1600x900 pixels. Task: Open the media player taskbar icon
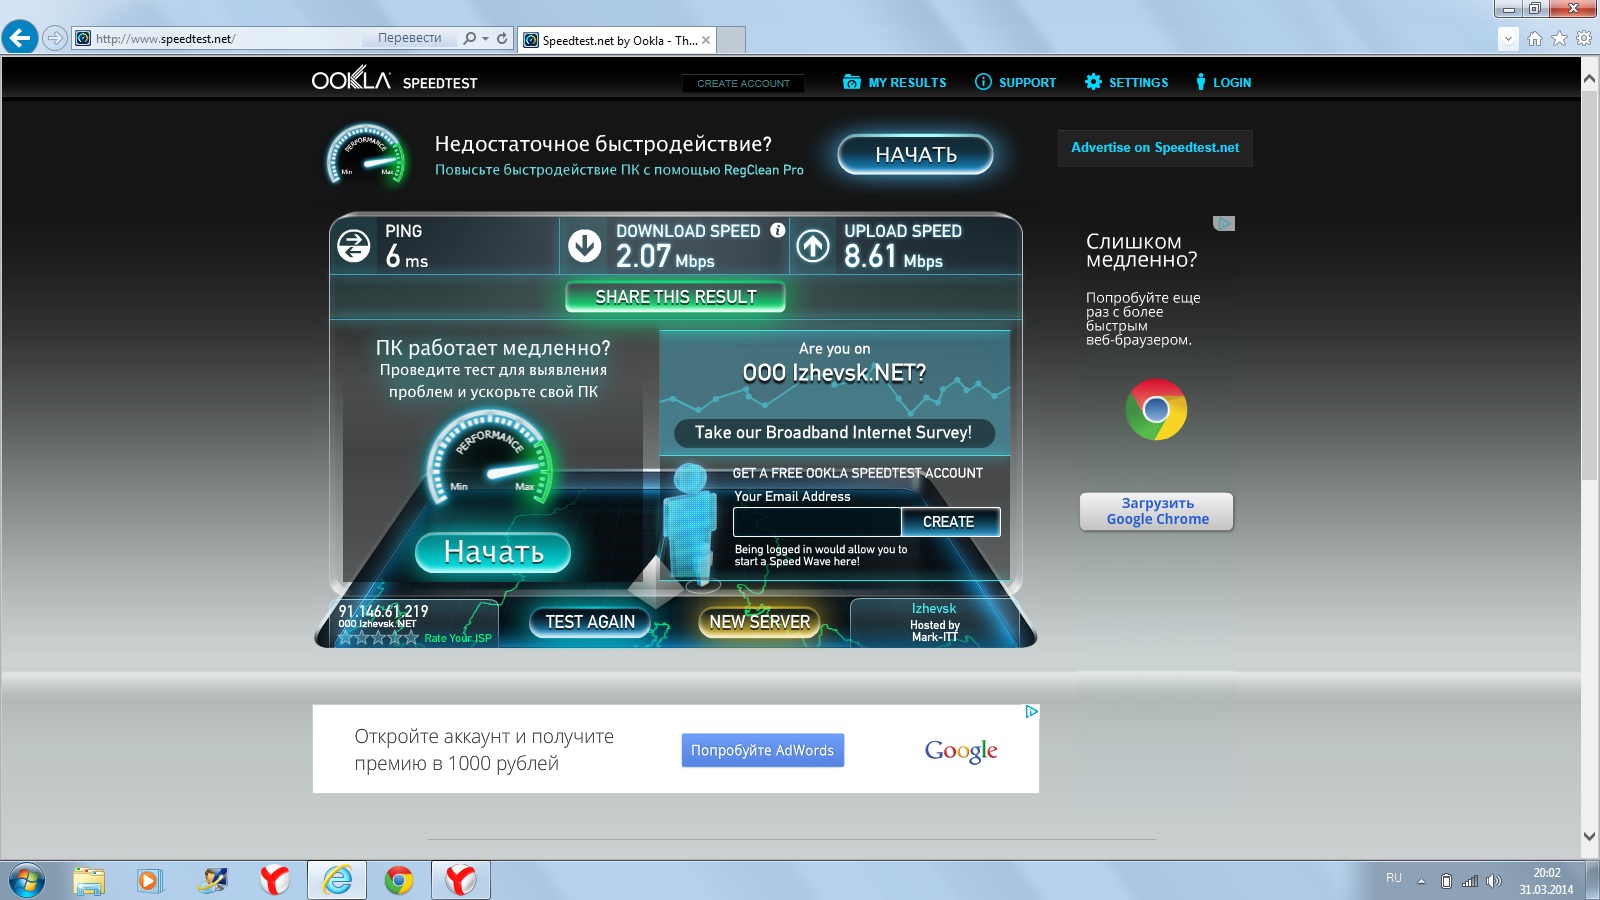[150, 881]
